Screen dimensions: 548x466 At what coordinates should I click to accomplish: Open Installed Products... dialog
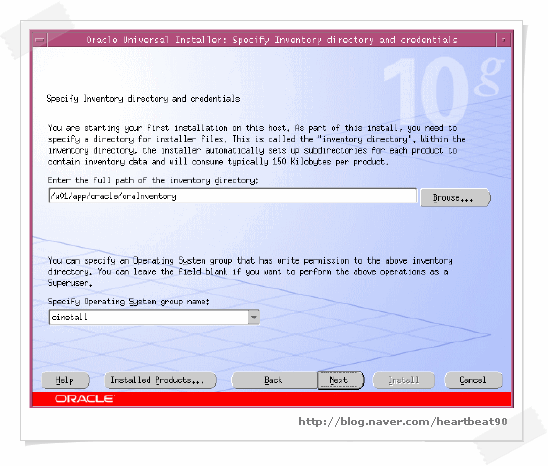point(160,380)
